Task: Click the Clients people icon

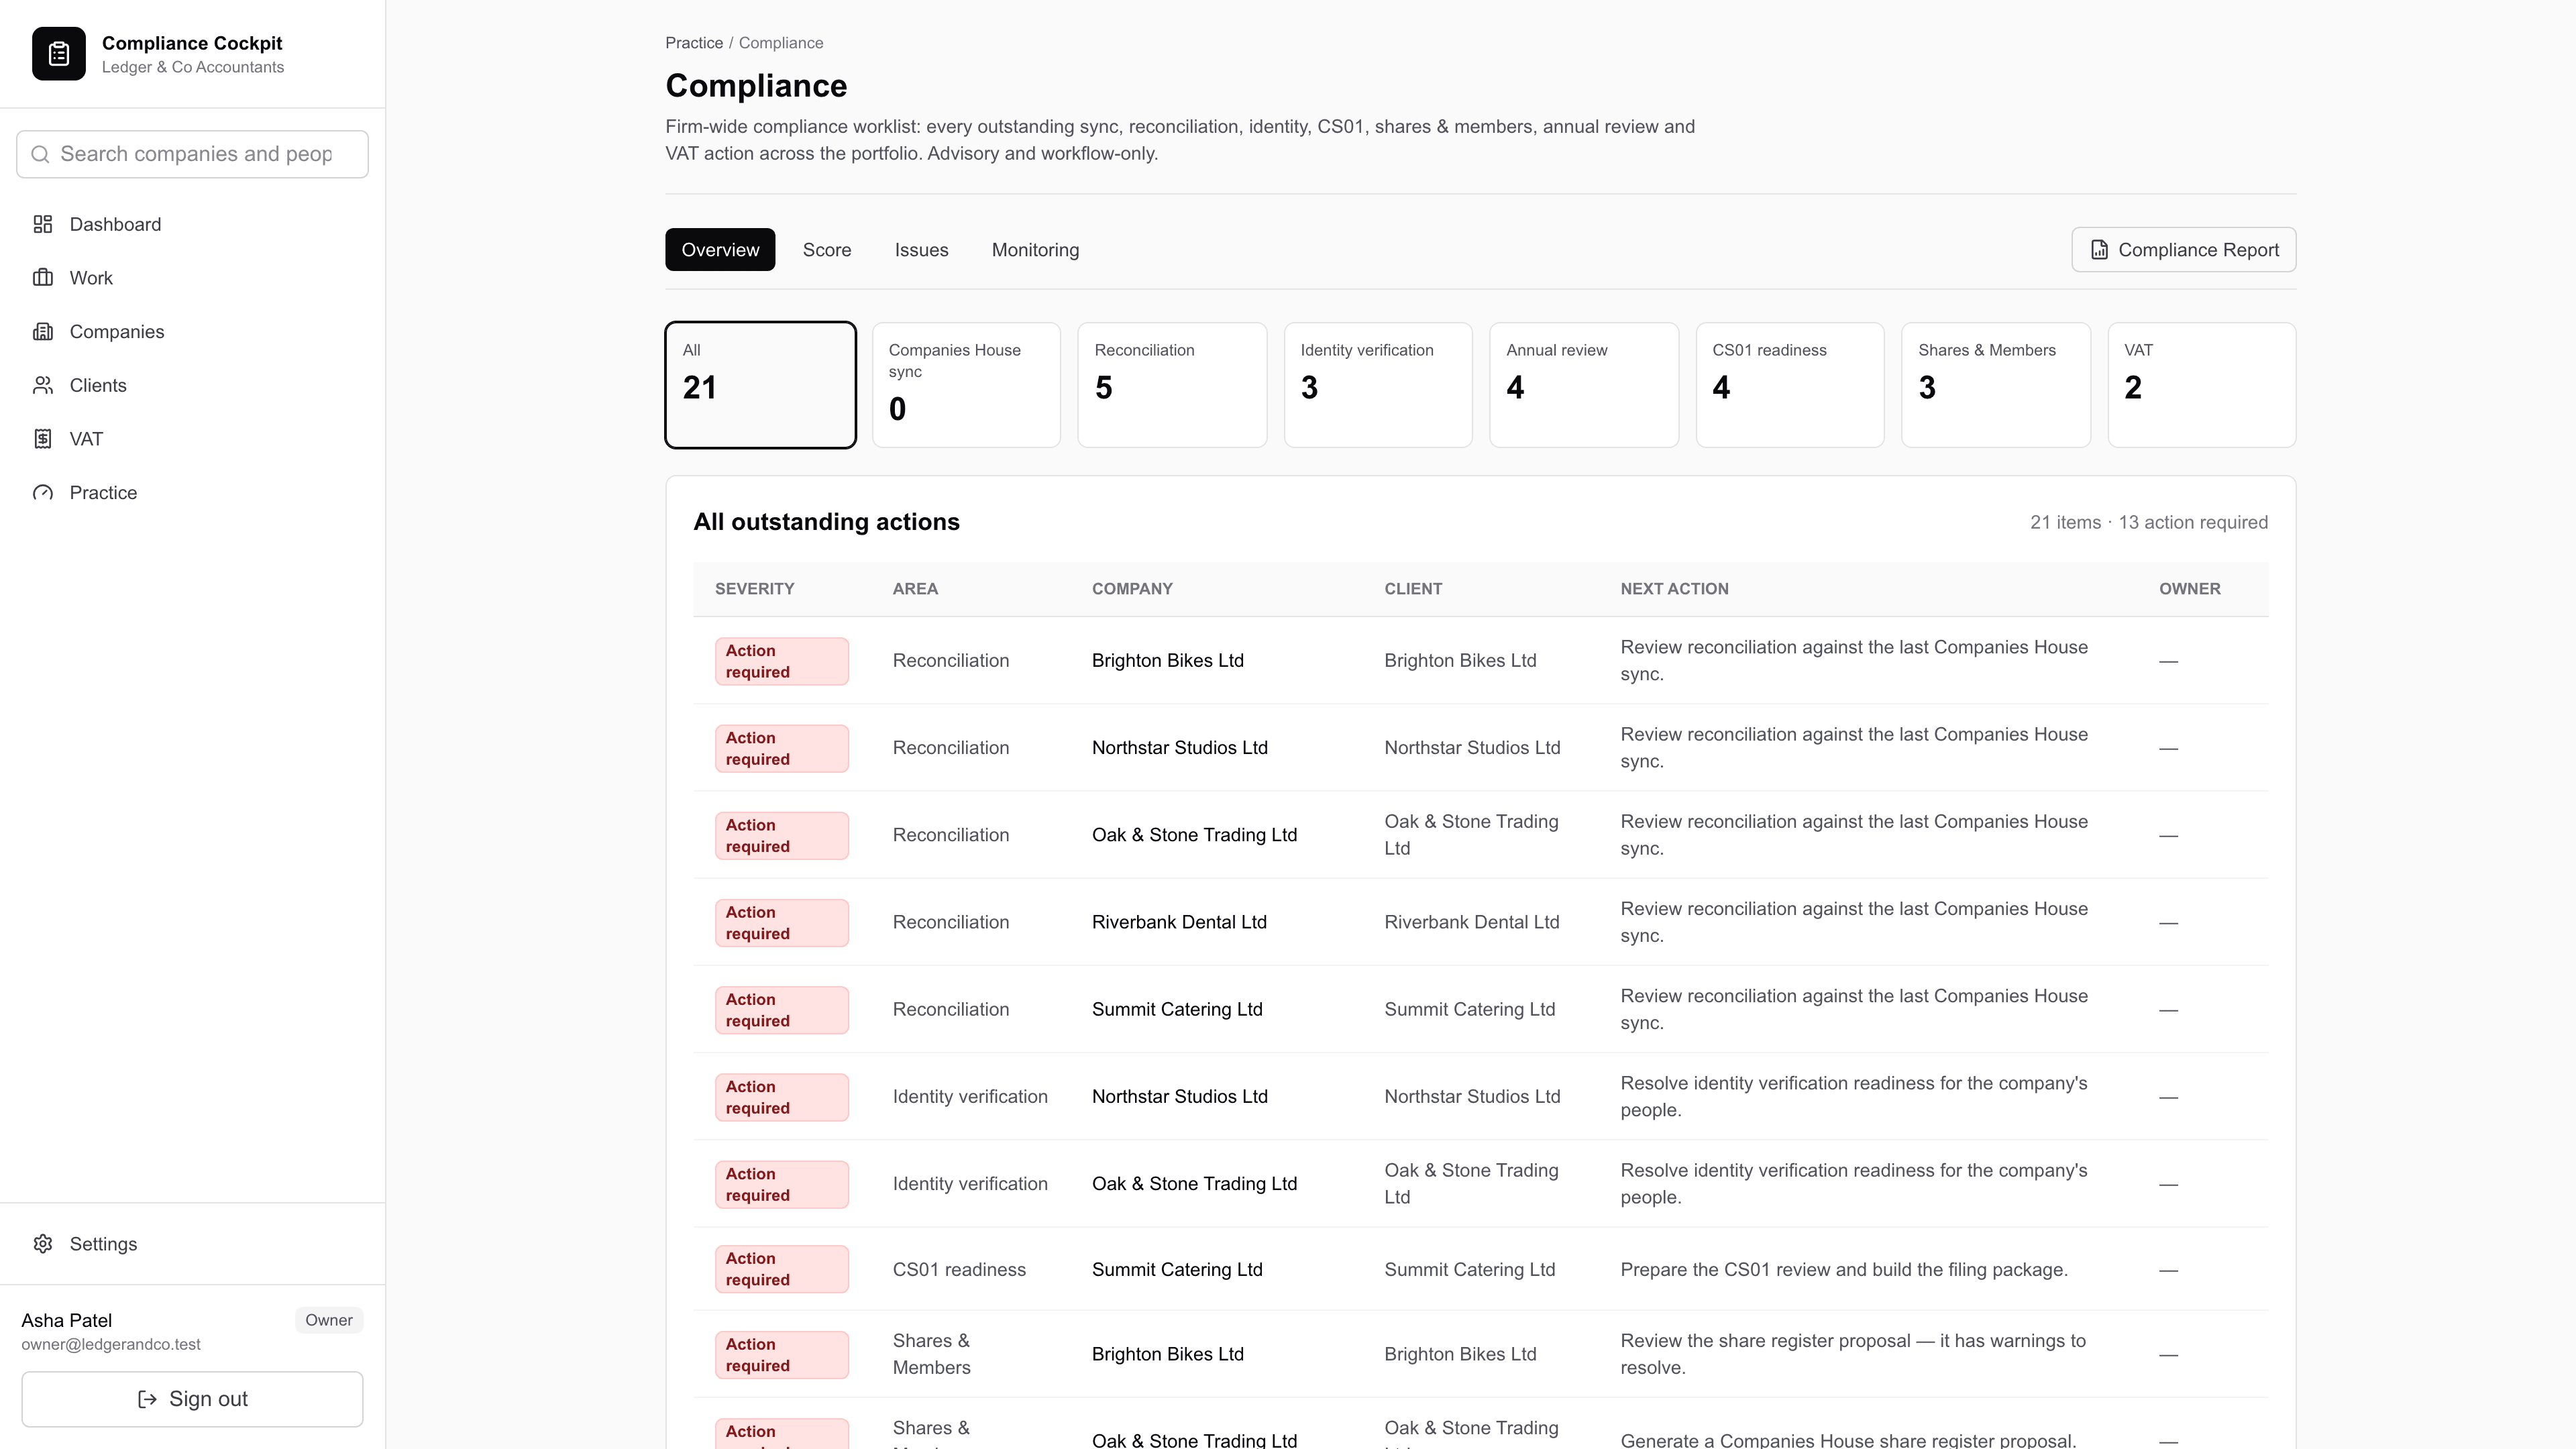Action: point(43,385)
